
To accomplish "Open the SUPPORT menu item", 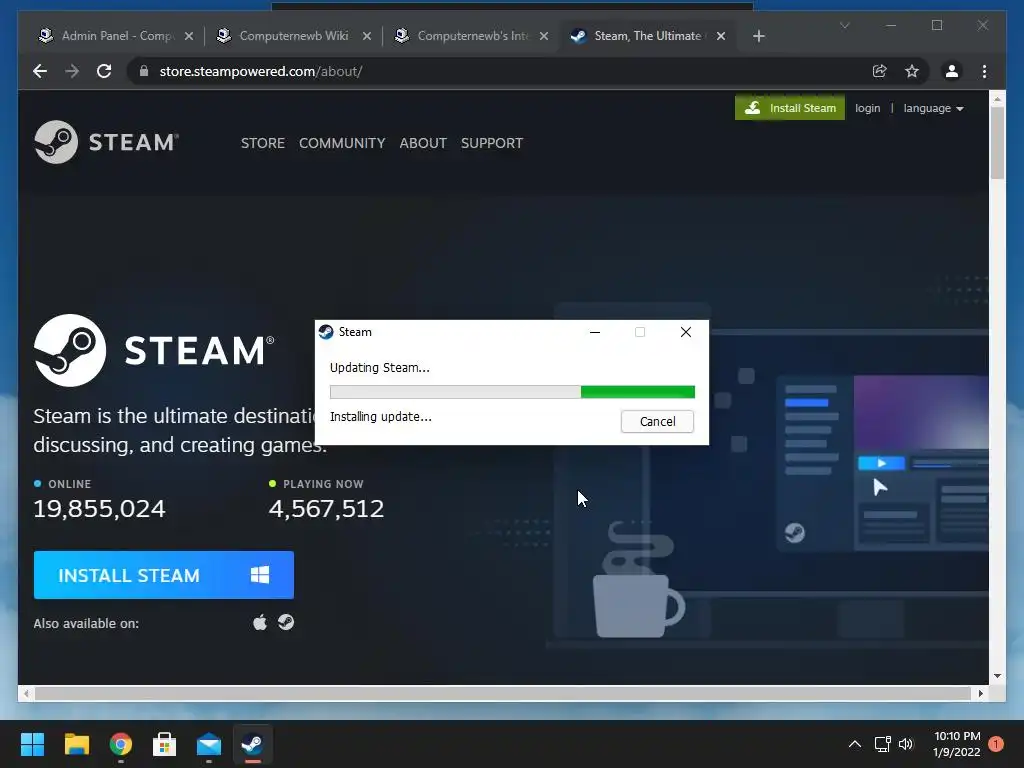I will (x=492, y=143).
